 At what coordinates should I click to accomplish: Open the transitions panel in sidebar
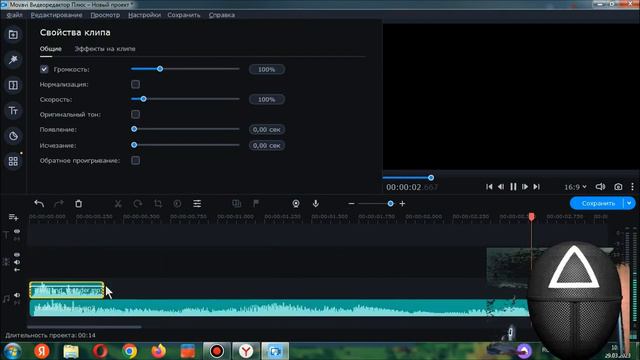pos(13,85)
